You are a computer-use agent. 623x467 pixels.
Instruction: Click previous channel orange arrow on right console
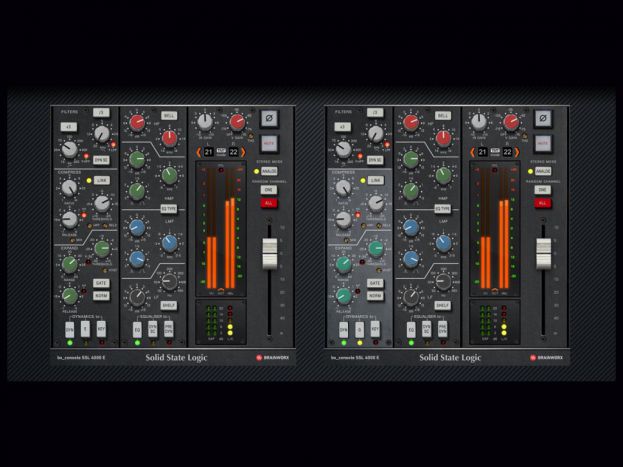point(473,152)
